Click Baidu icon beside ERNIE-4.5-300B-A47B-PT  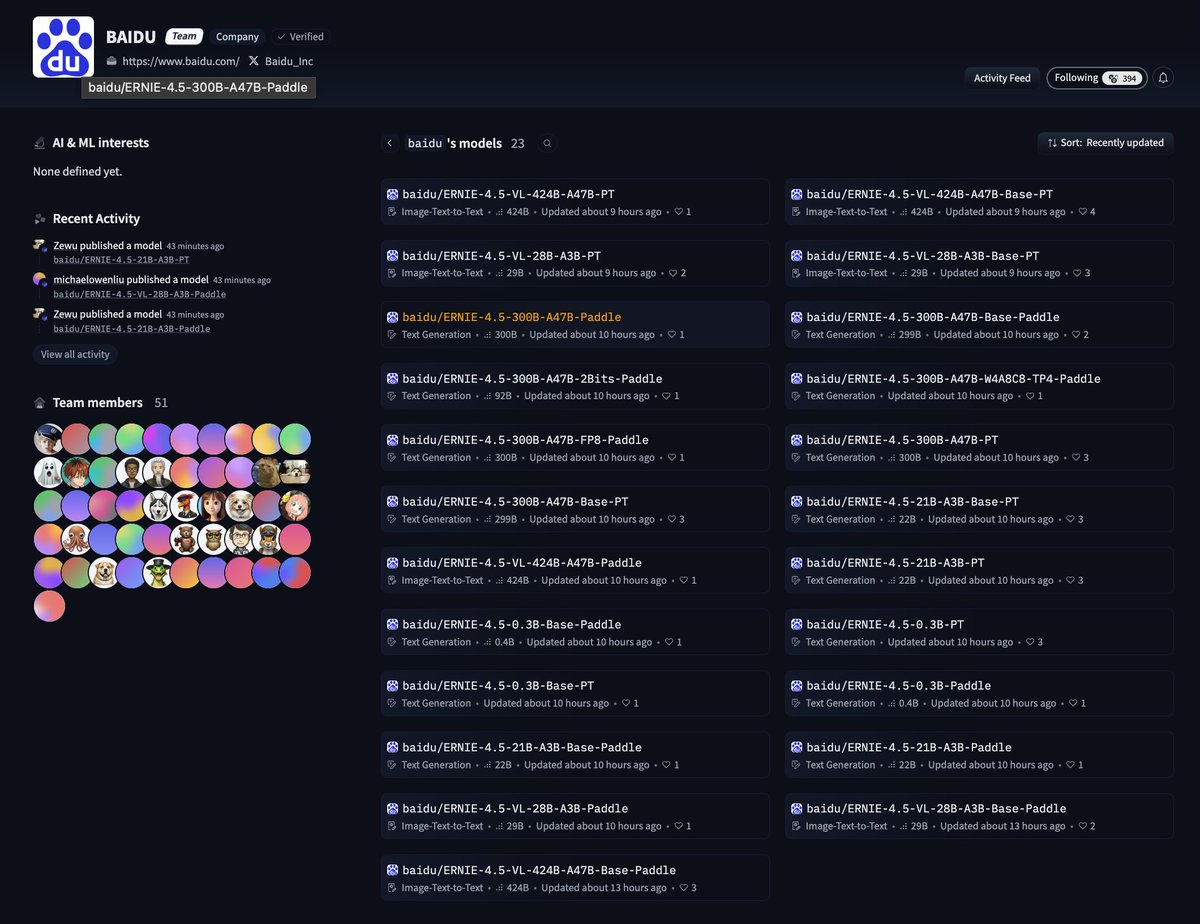tap(797, 440)
